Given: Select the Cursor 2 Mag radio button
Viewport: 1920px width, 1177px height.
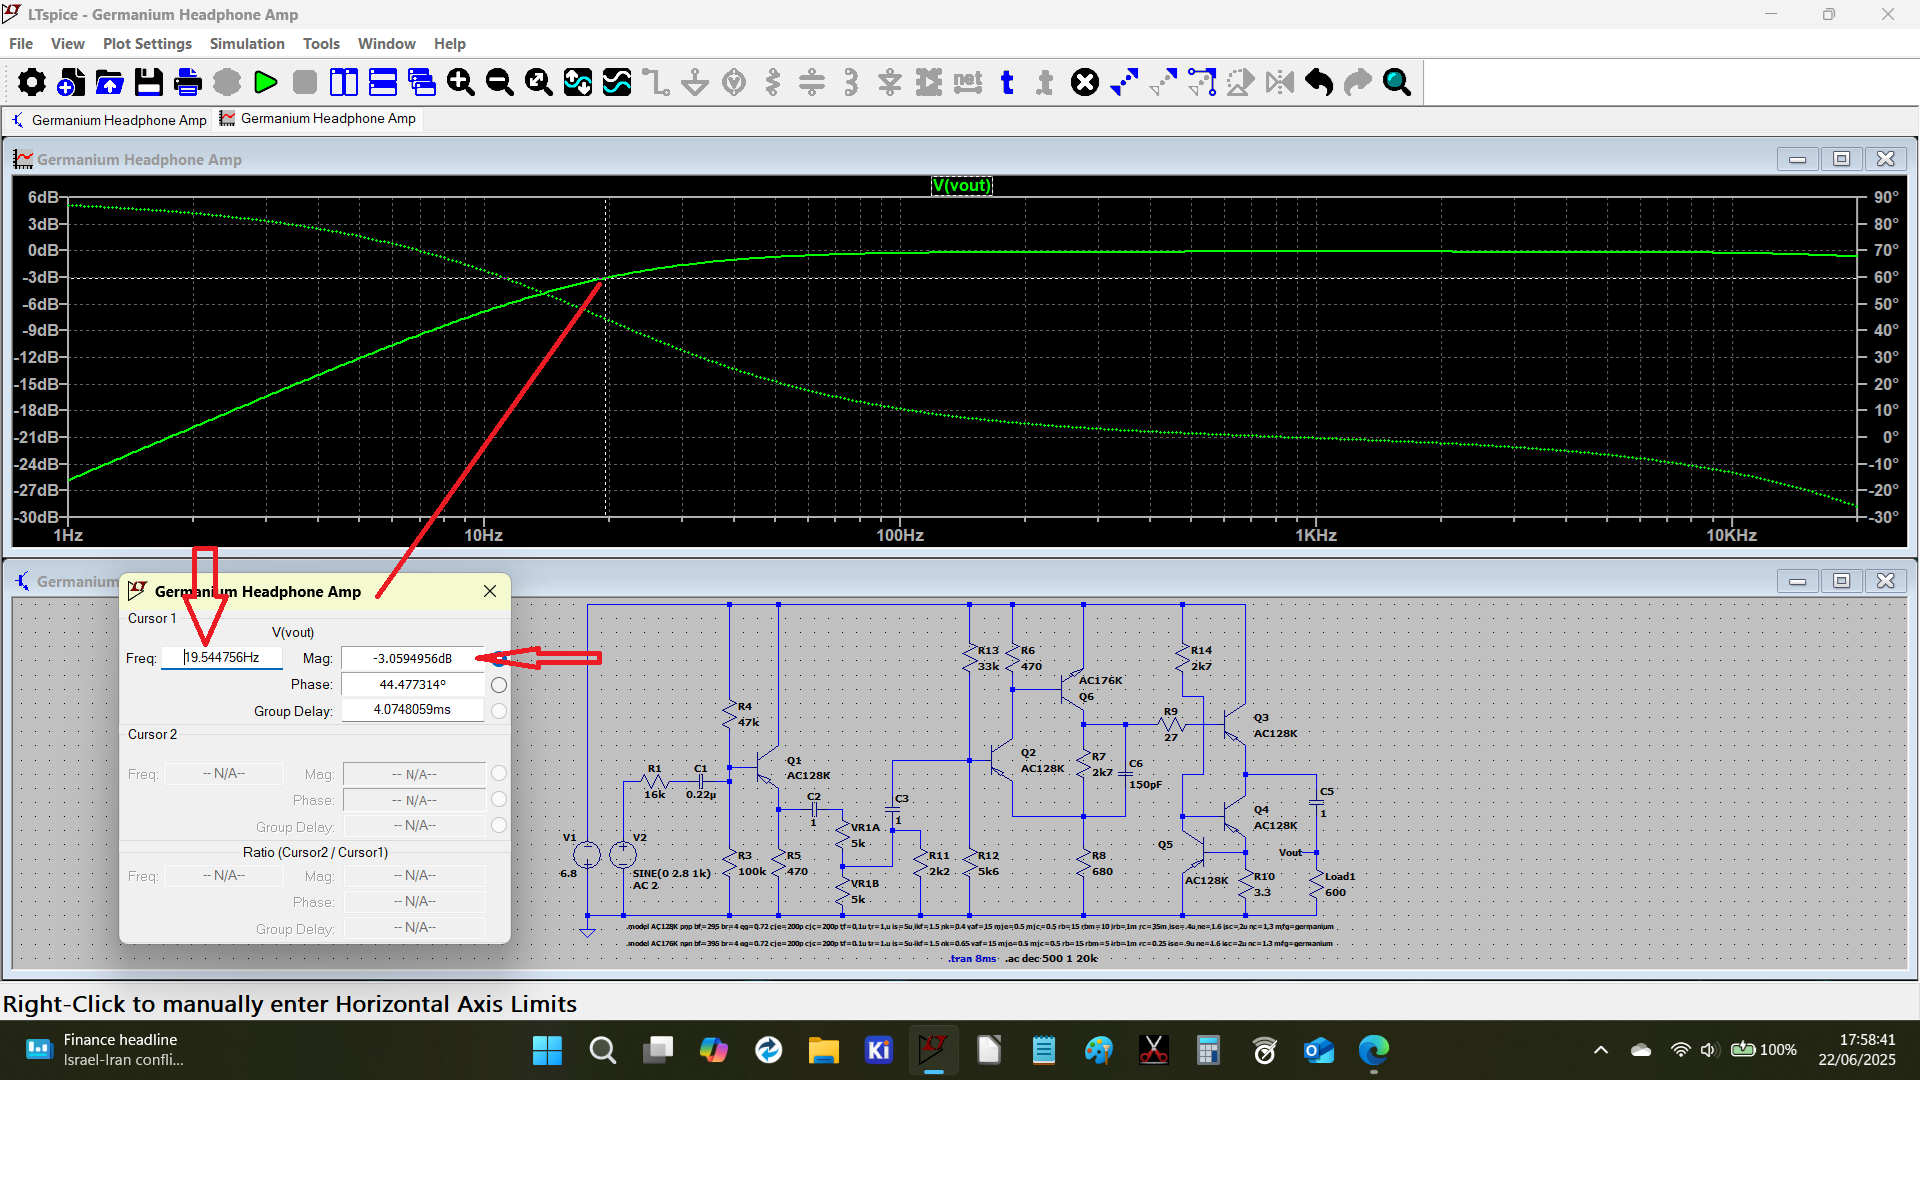Looking at the screenshot, I should coord(499,773).
